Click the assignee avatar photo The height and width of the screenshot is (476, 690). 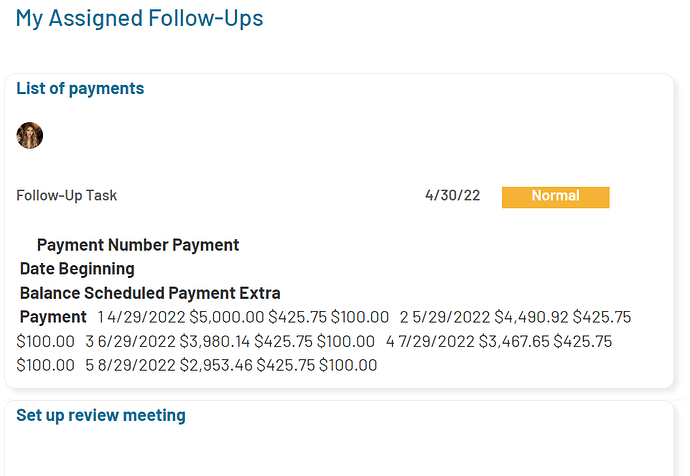coord(29,135)
